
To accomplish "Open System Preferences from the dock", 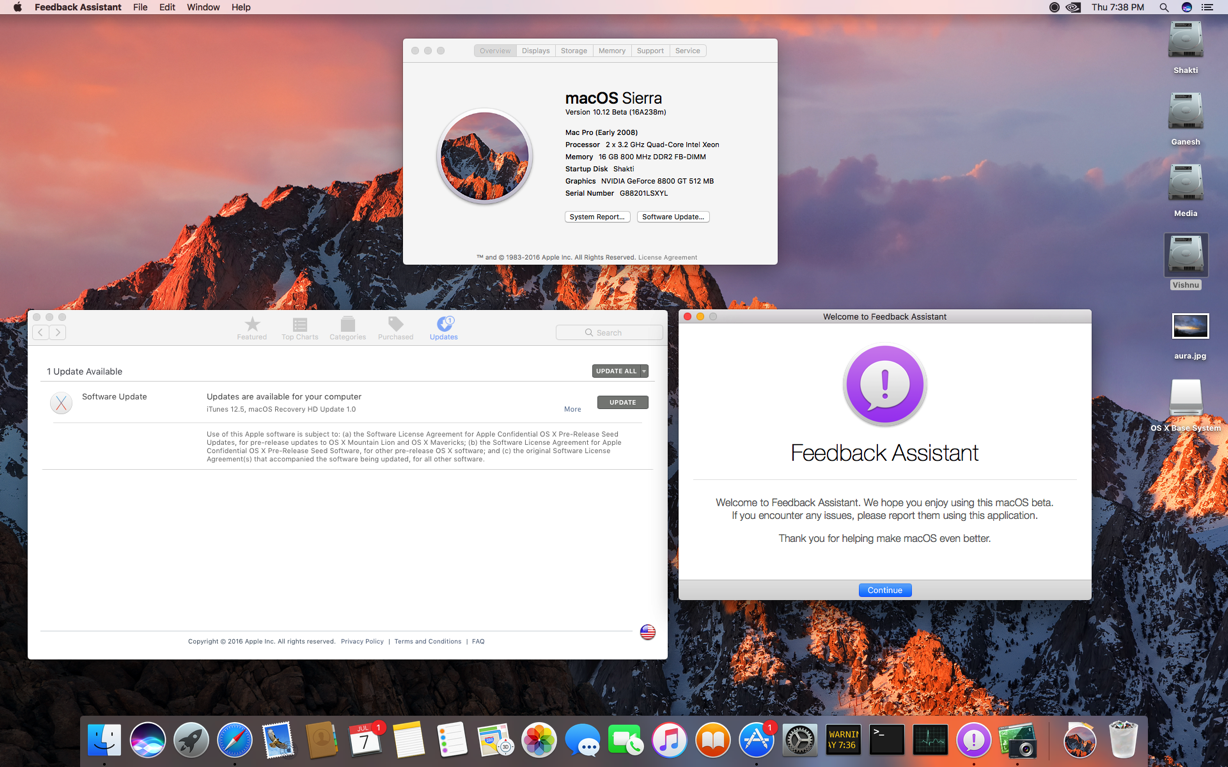I will click(x=800, y=740).
